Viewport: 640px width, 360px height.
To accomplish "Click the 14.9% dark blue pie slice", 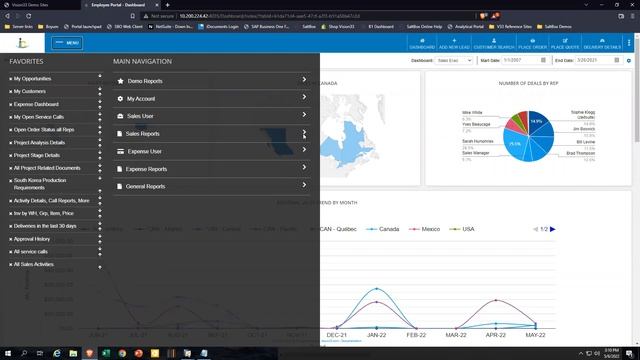I will pyautogui.click(x=537, y=121).
